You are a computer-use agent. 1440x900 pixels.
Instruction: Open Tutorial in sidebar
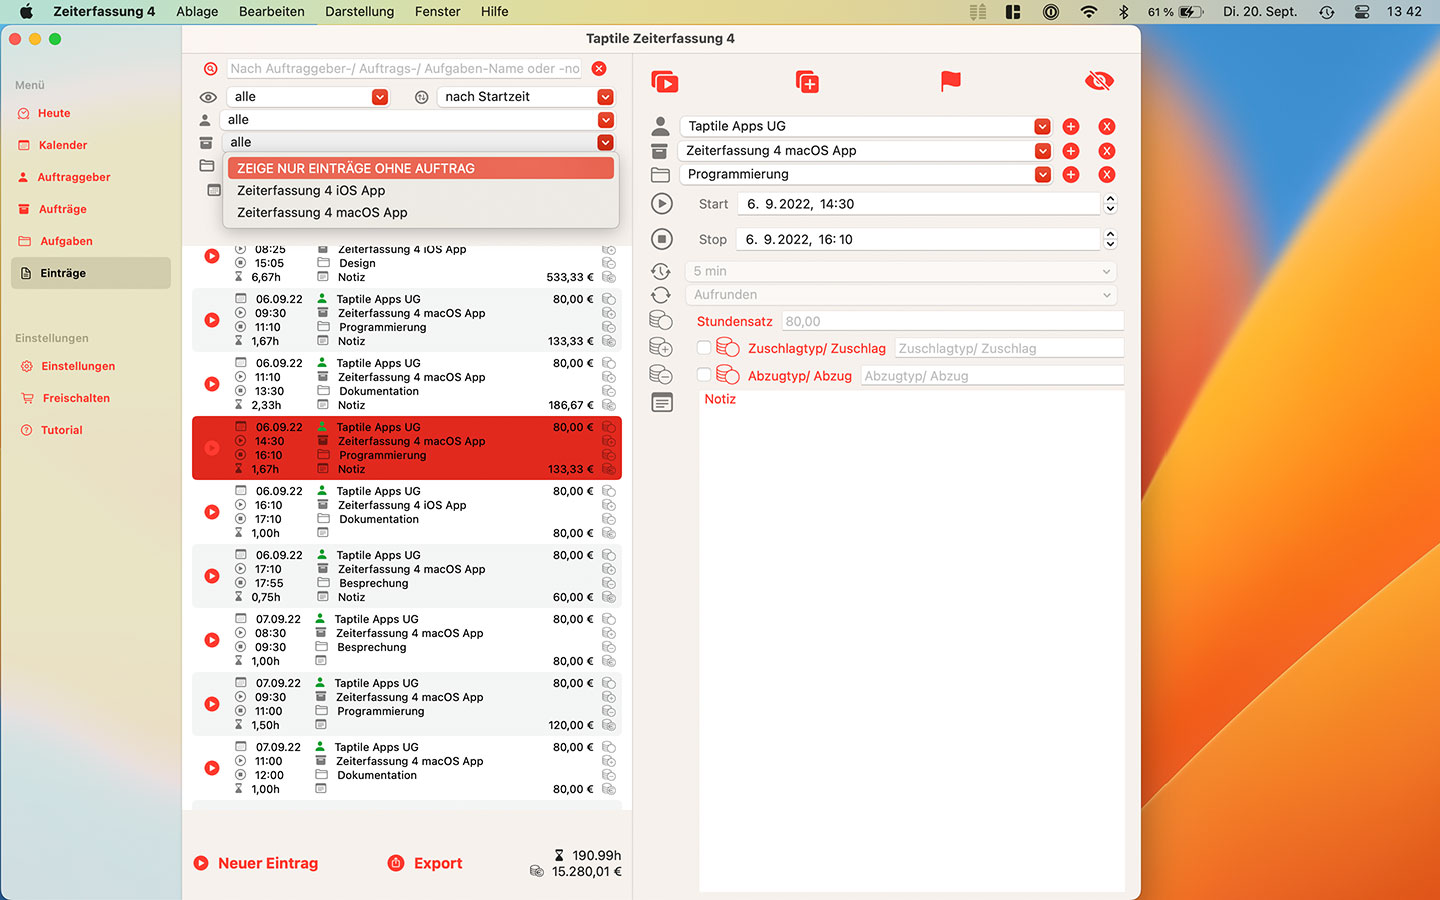coord(91,430)
